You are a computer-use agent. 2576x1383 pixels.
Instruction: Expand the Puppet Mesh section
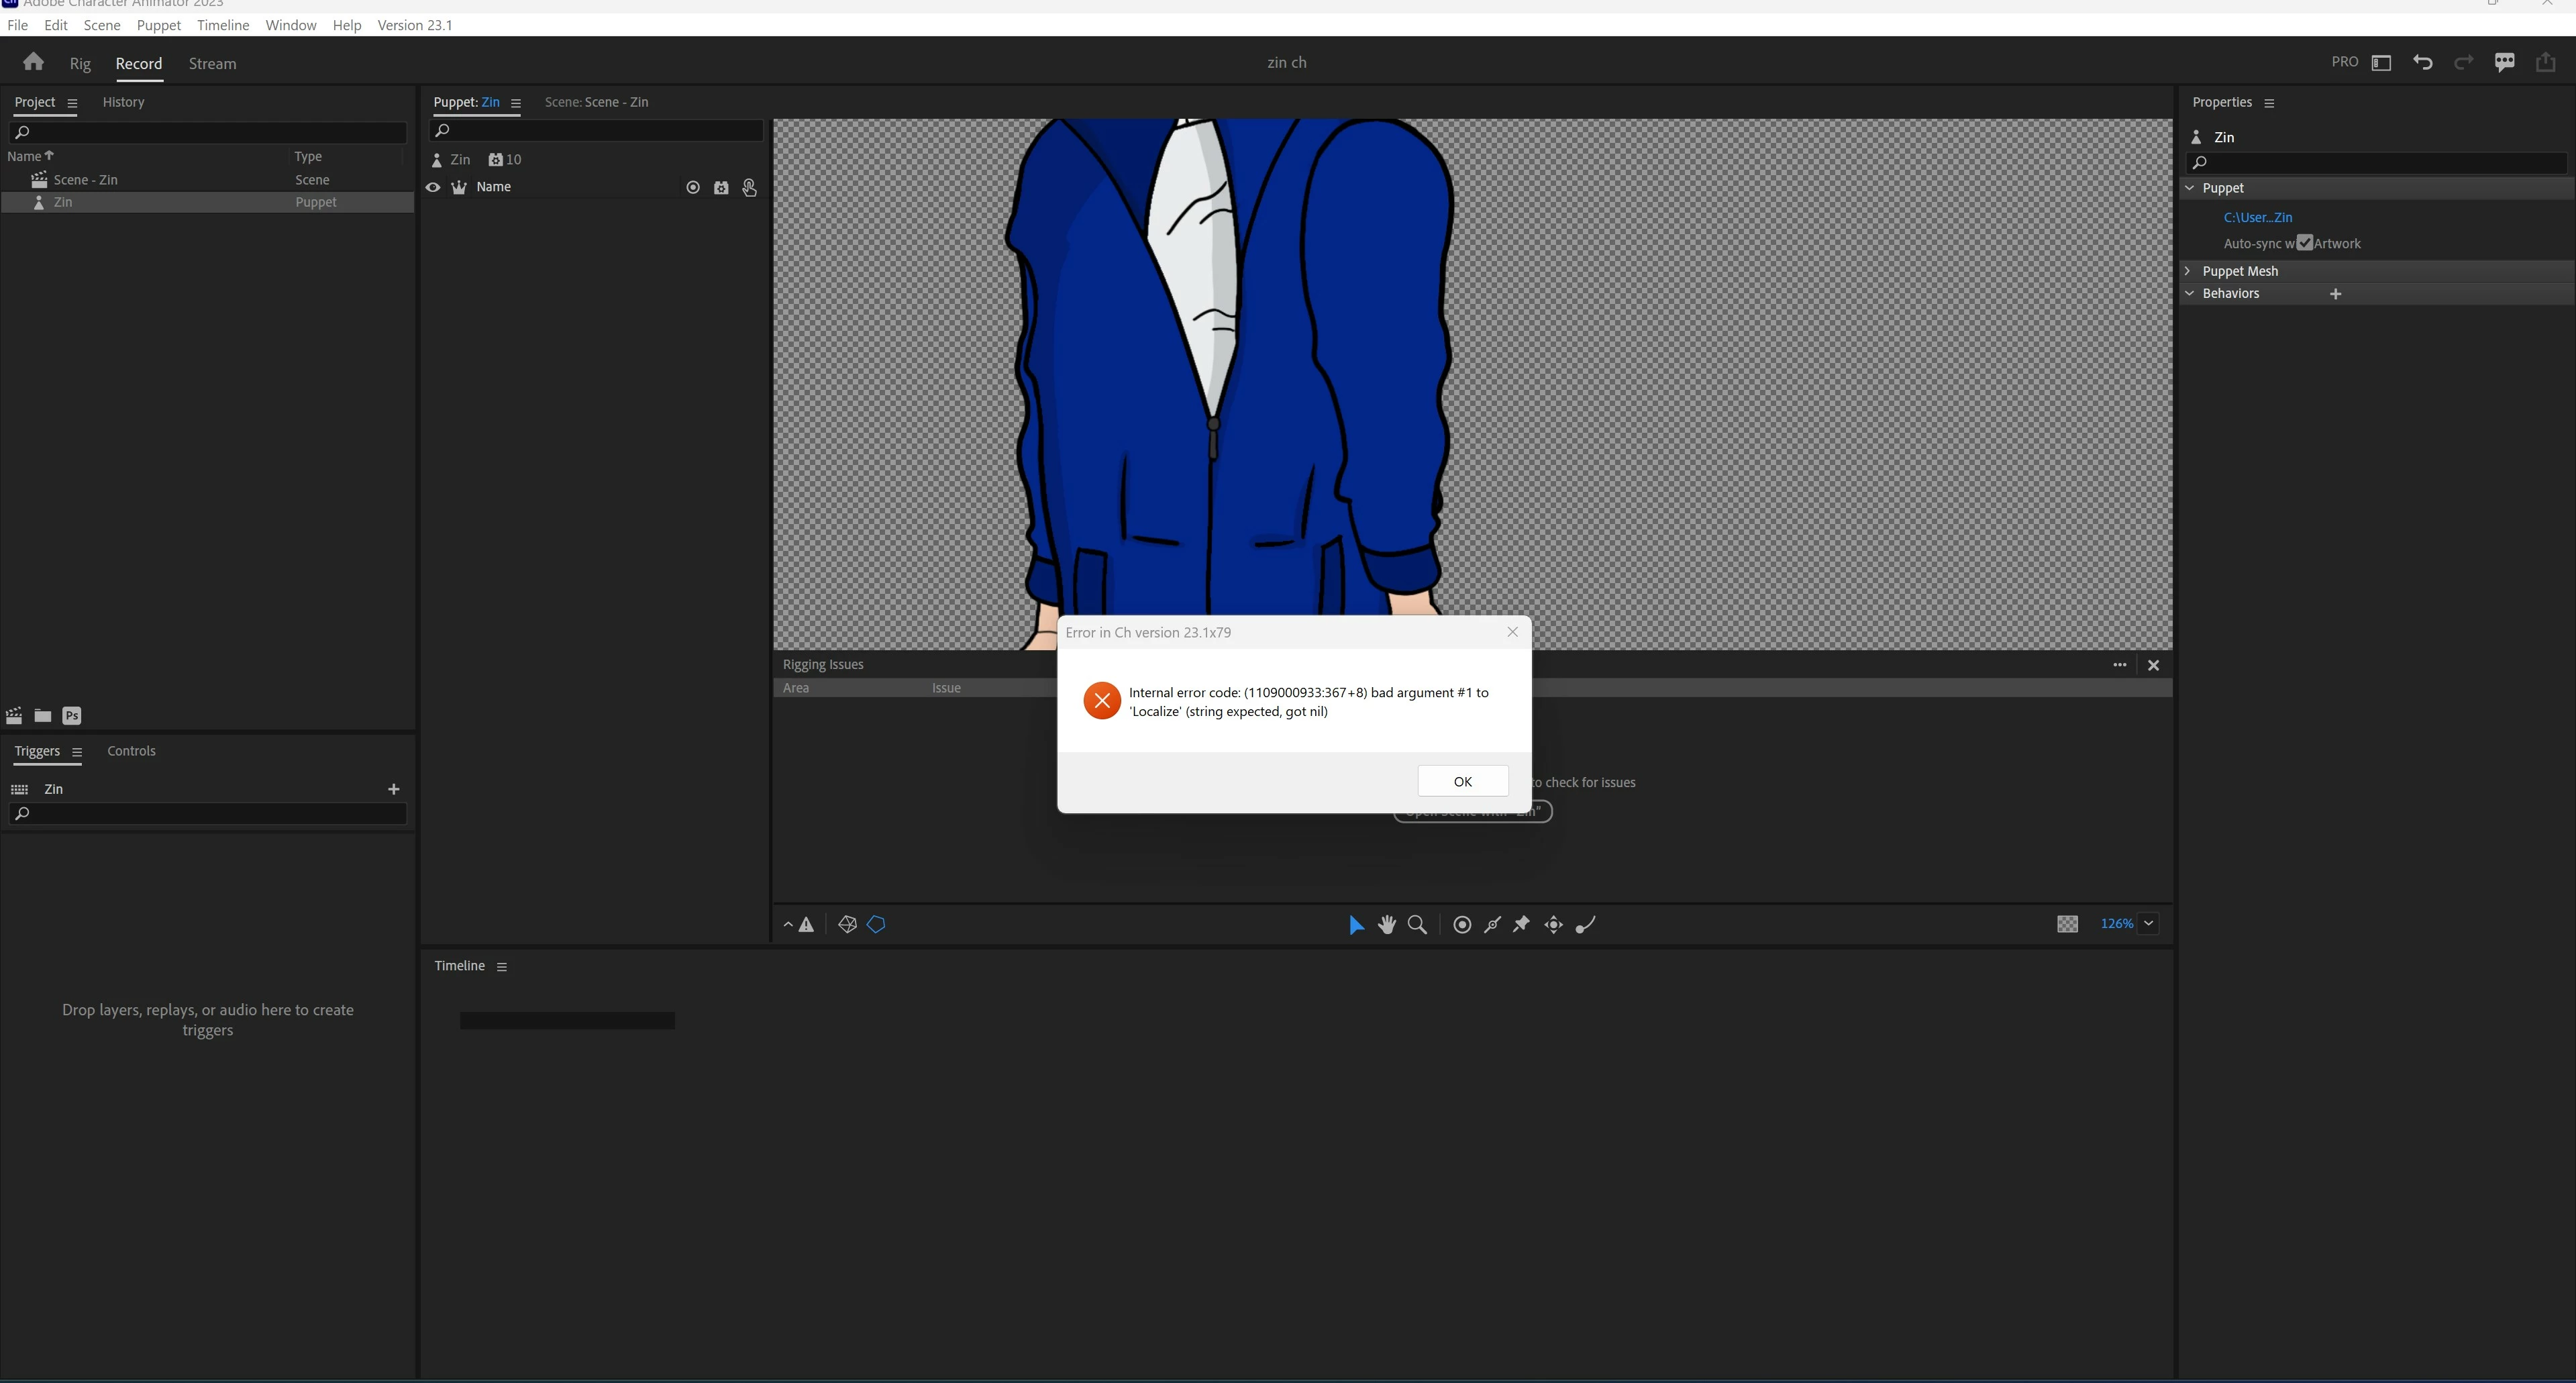(2188, 271)
